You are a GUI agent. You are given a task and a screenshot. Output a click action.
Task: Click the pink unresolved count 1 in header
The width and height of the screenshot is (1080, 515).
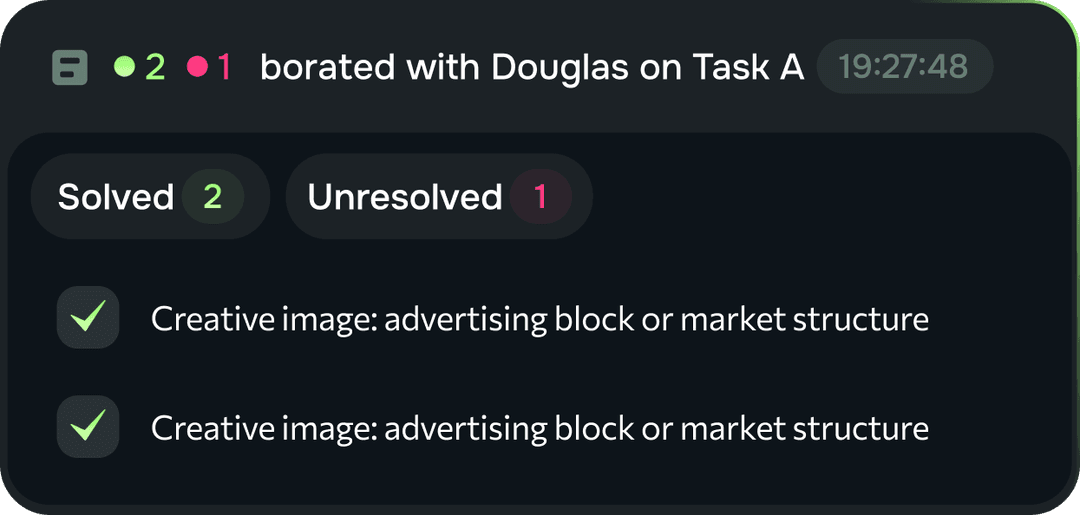[x=224, y=67]
